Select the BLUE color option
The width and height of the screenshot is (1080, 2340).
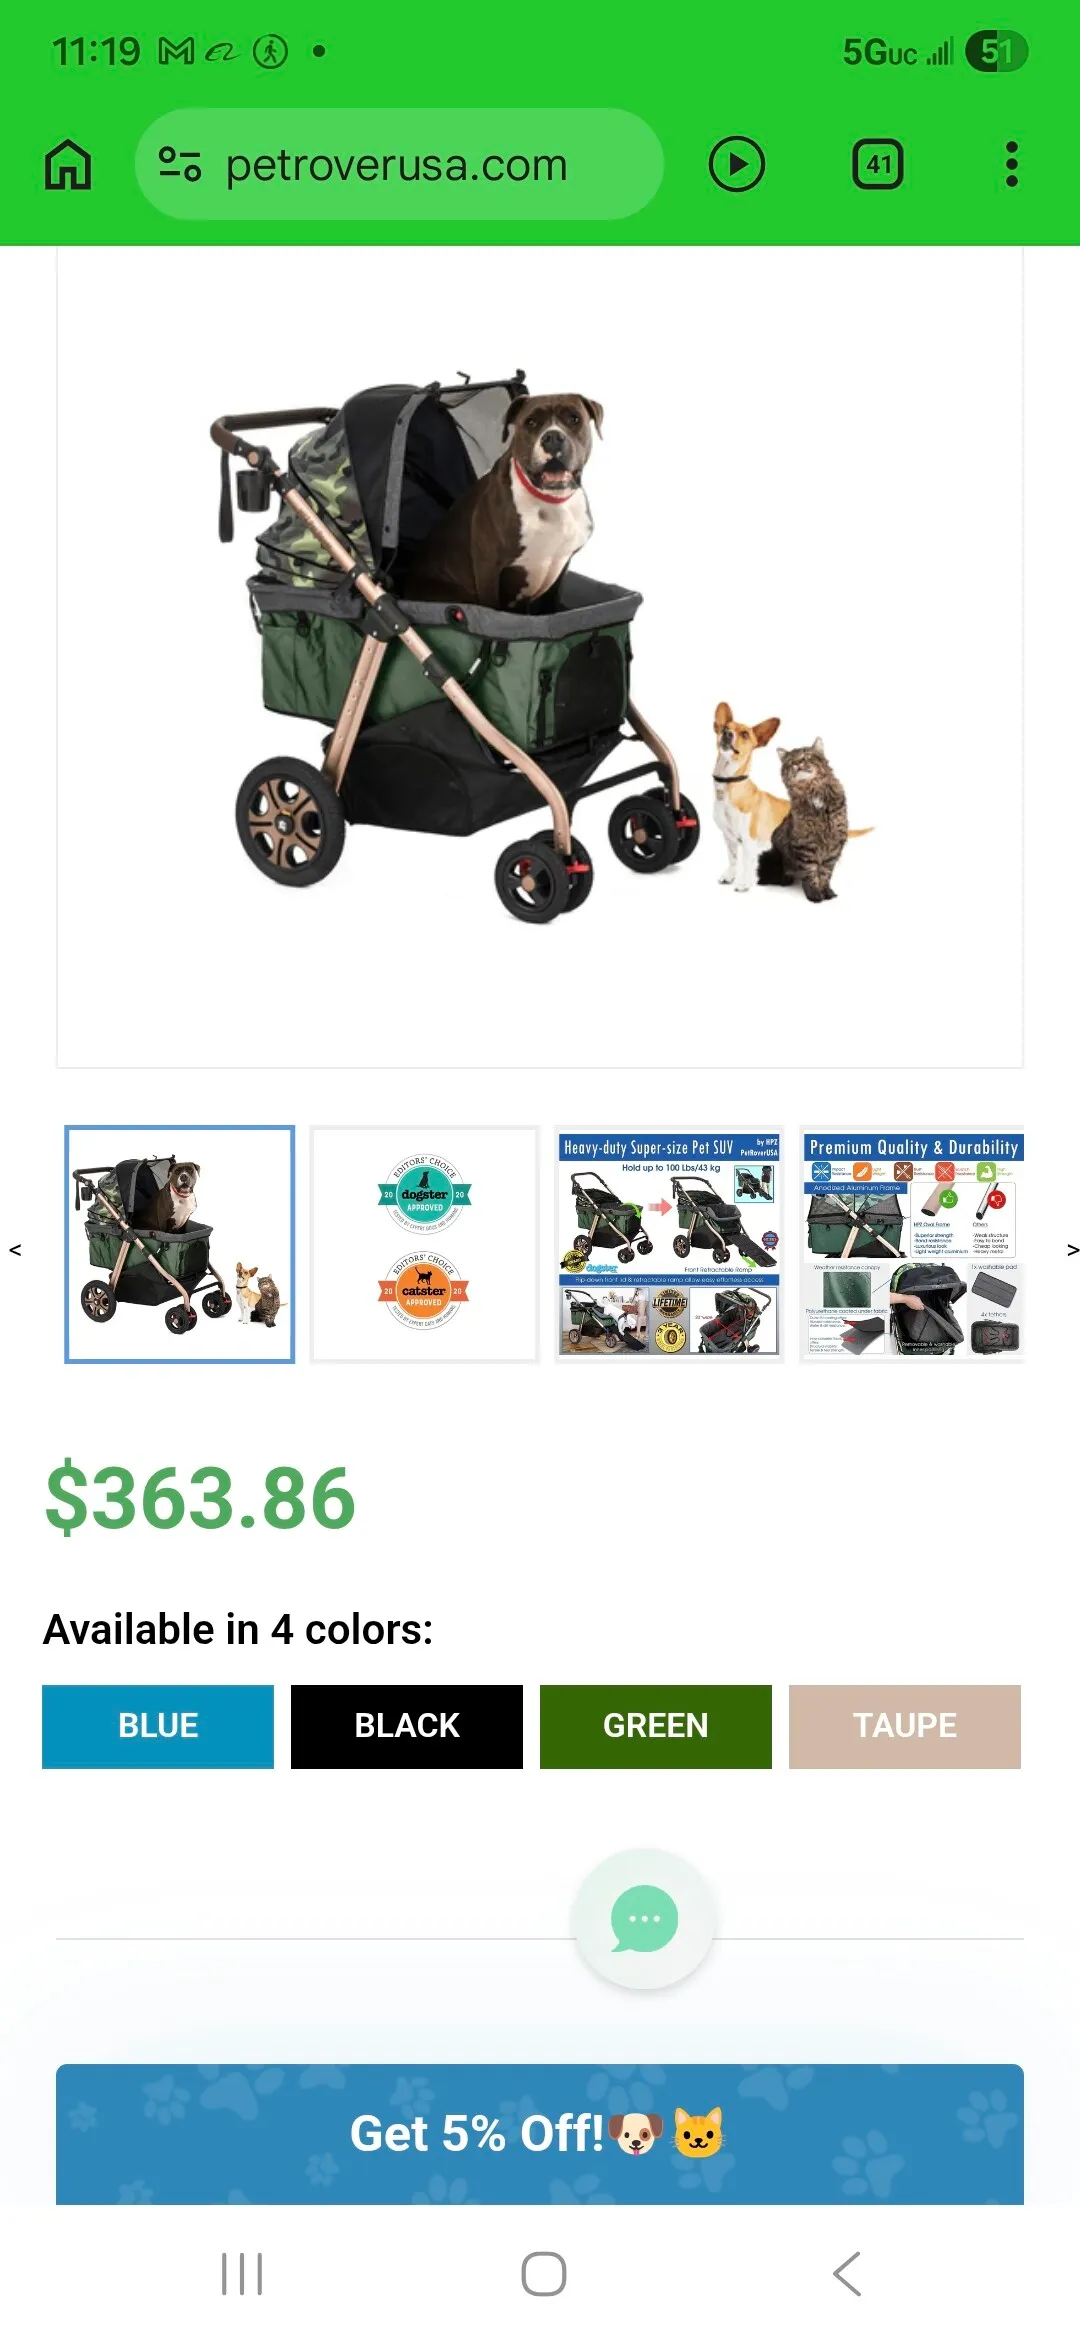click(158, 1726)
